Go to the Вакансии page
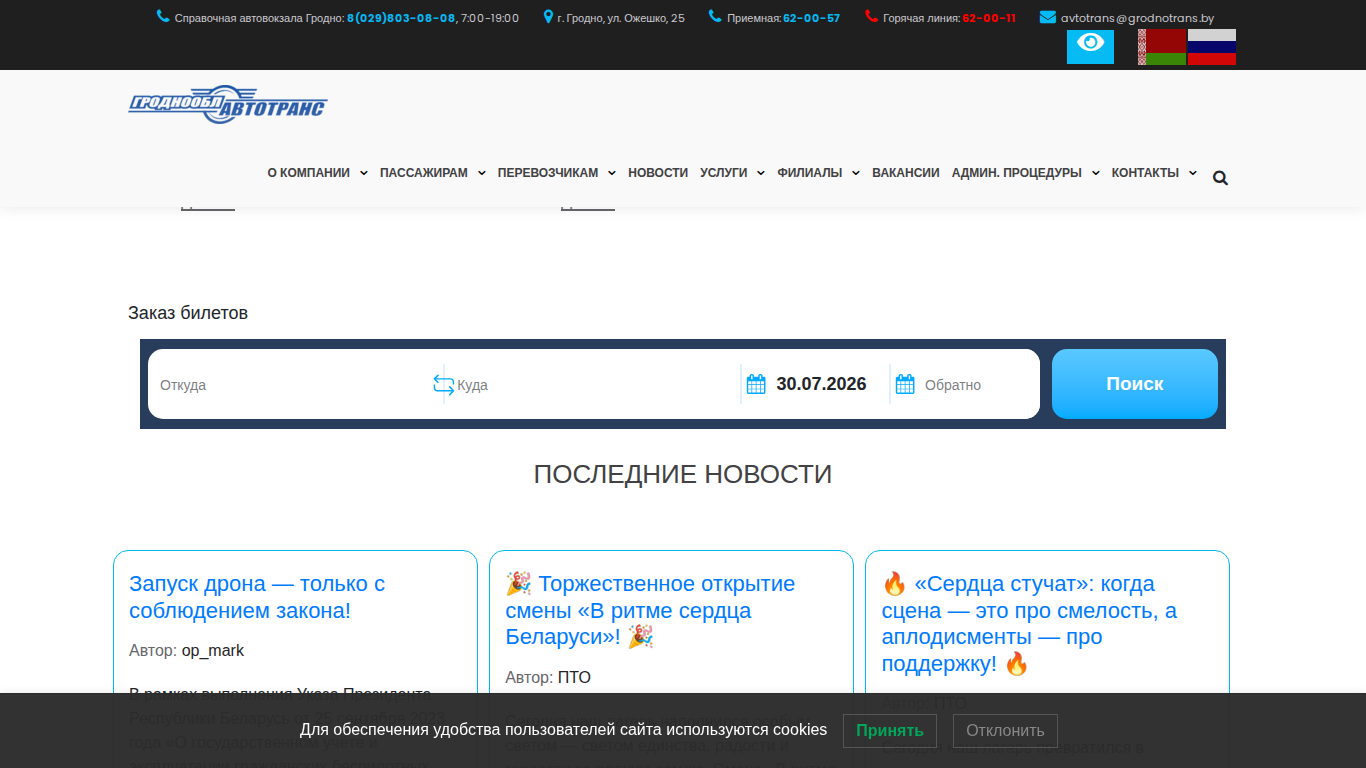The width and height of the screenshot is (1366, 768). pyautogui.click(x=906, y=173)
